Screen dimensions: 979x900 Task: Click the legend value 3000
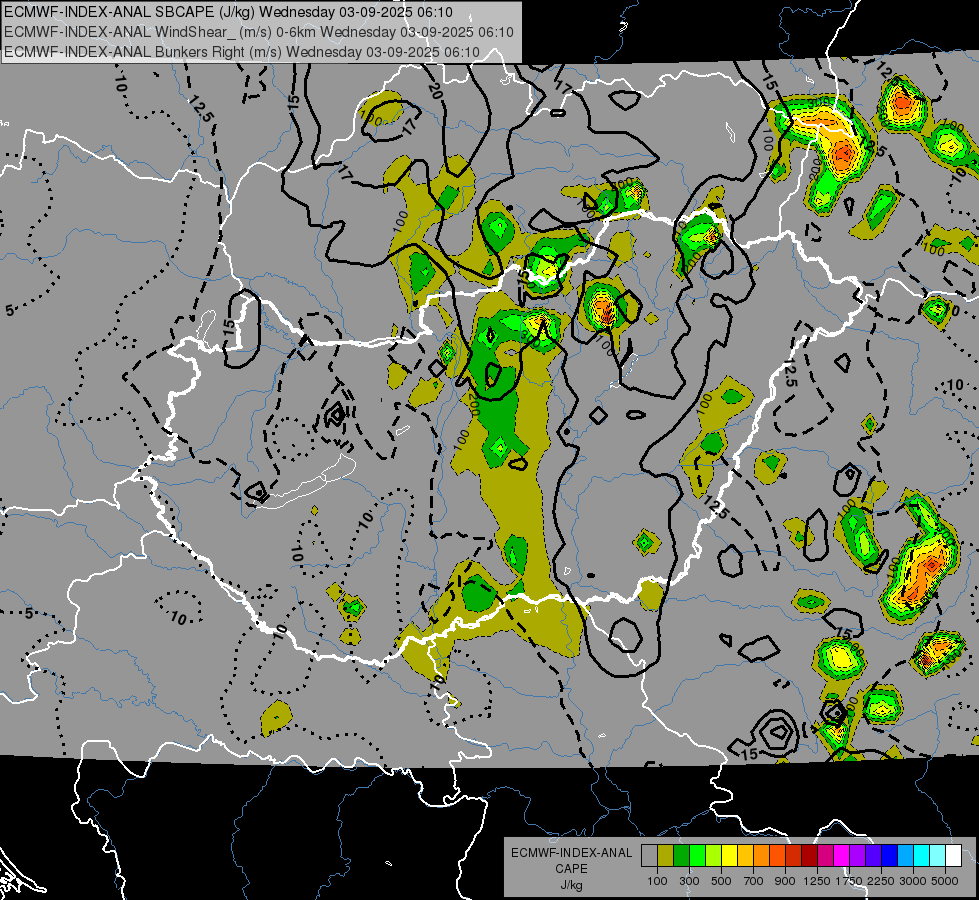click(913, 881)
